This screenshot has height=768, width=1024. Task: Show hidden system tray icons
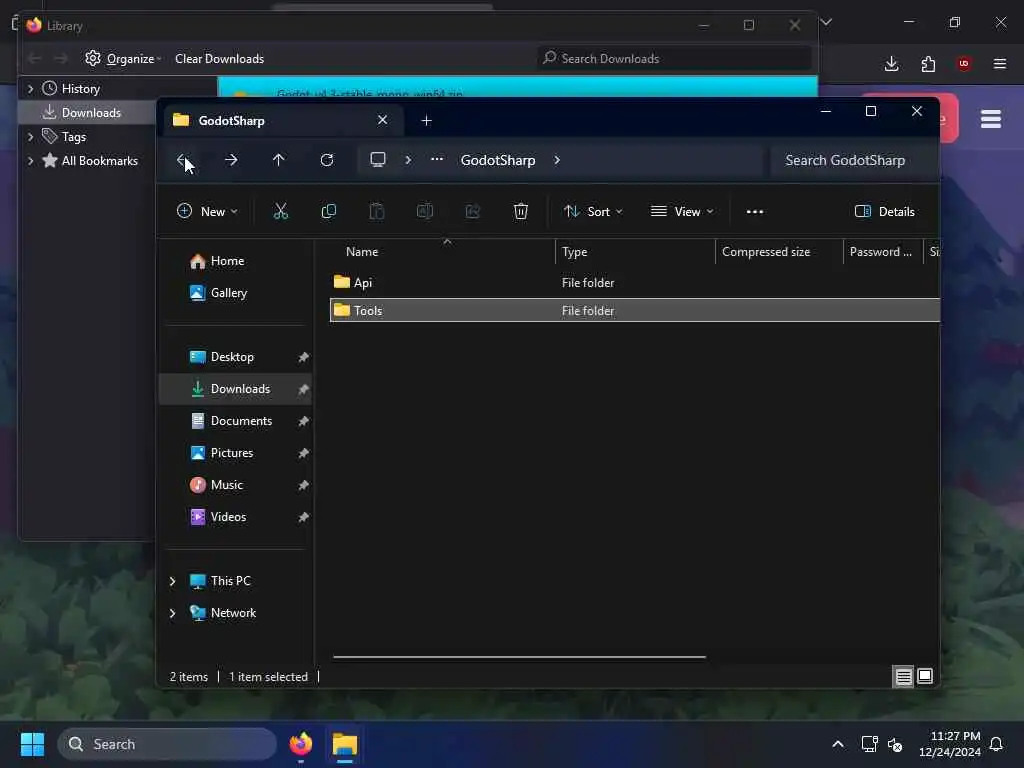(838, 744)
